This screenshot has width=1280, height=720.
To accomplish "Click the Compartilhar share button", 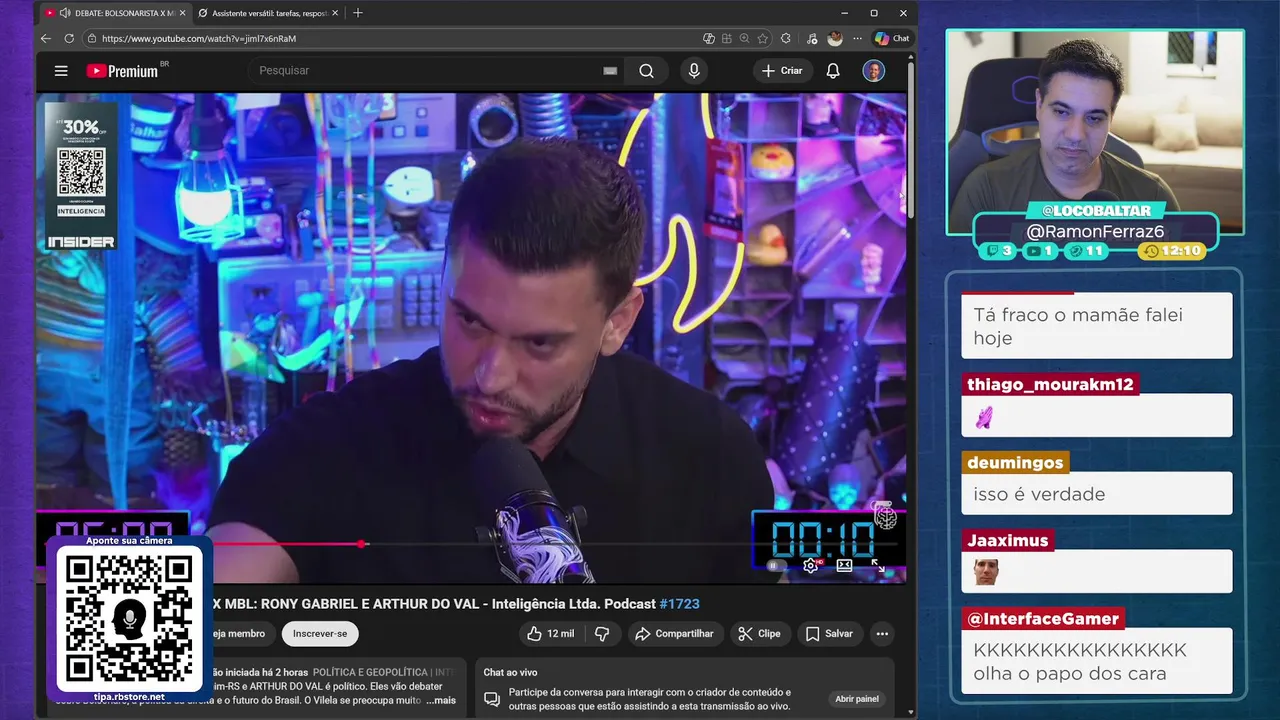I will (x=674, y=633).
